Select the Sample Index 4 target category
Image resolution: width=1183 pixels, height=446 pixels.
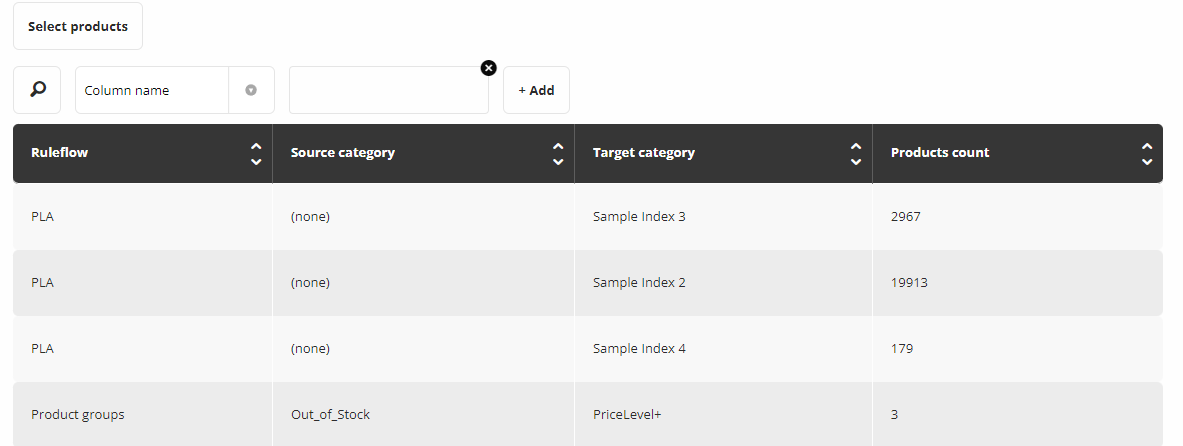[639, 349]
